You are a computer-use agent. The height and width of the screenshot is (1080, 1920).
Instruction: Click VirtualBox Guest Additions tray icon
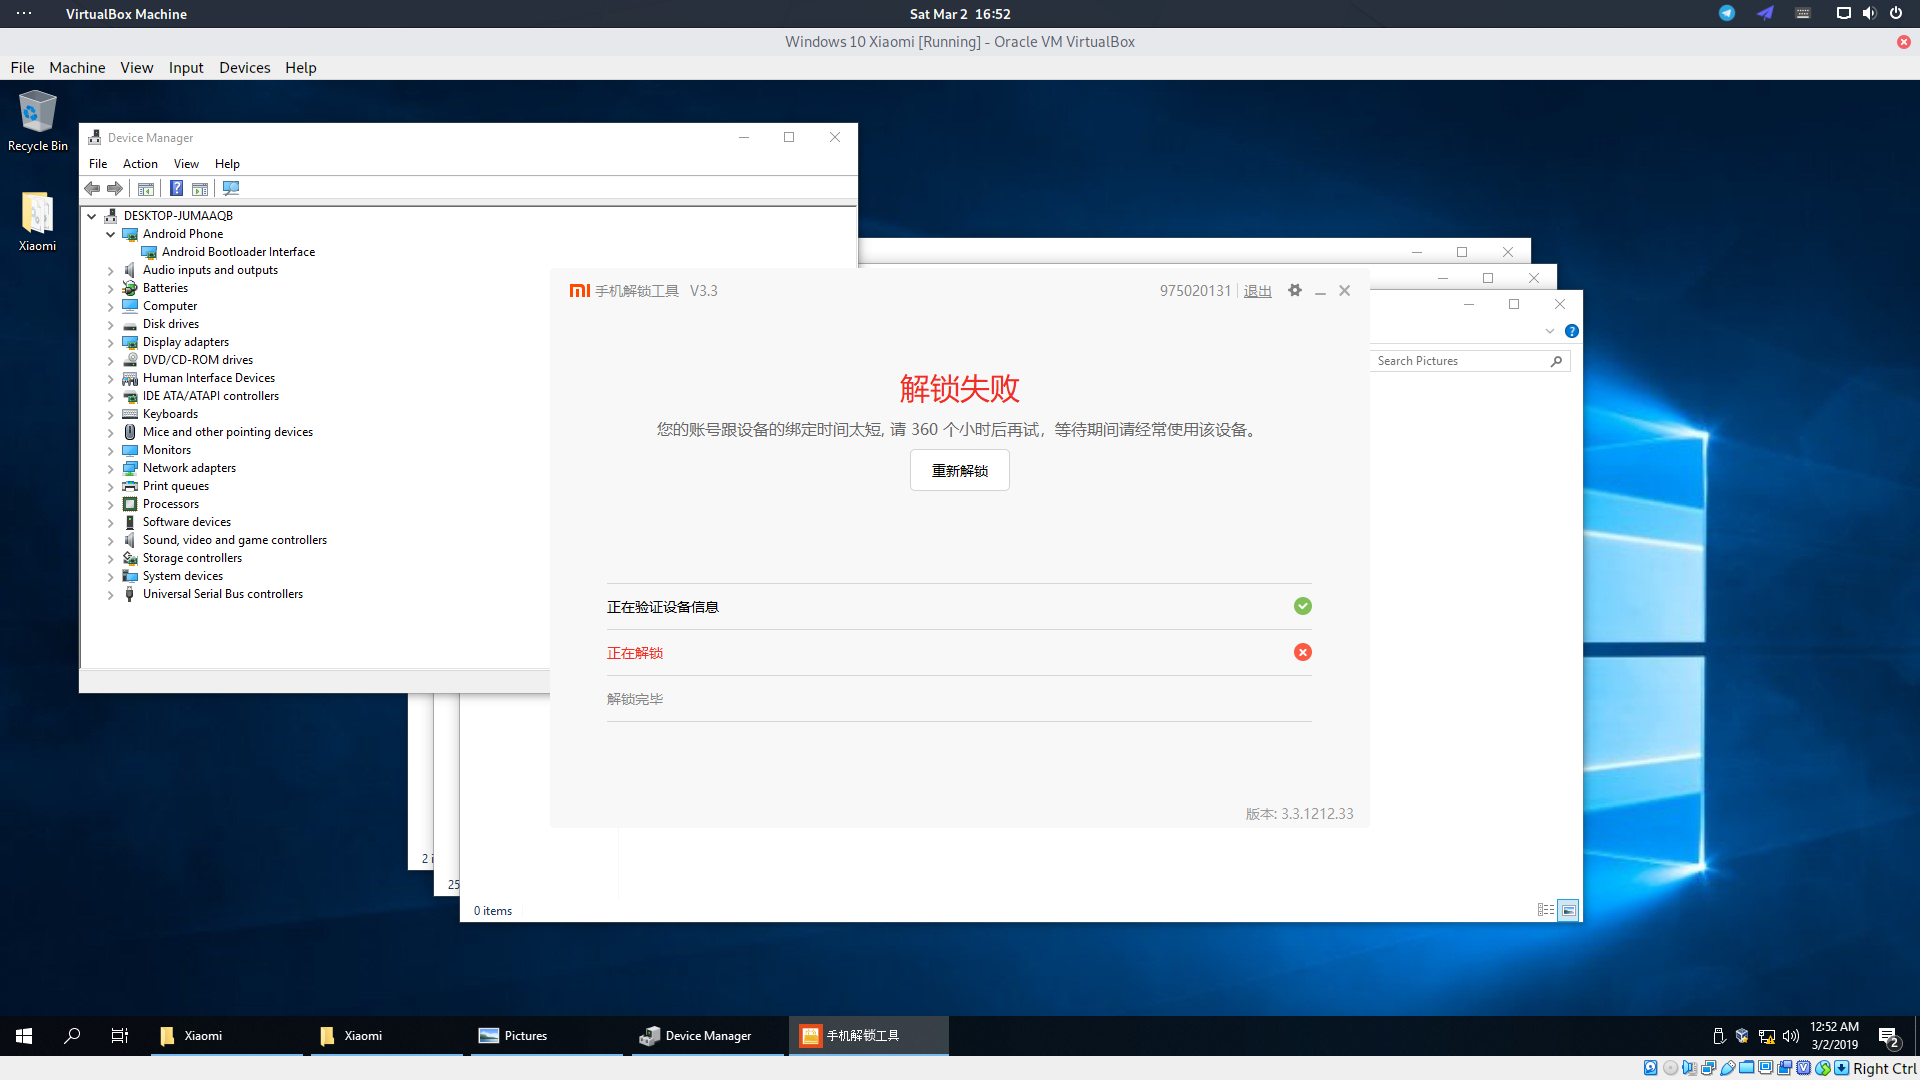1742,1036
